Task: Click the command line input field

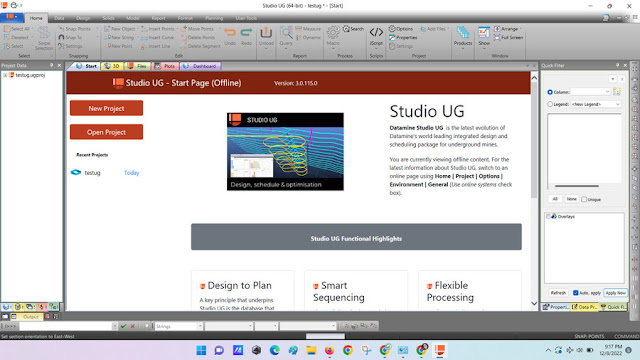Action: pos(65,326)
